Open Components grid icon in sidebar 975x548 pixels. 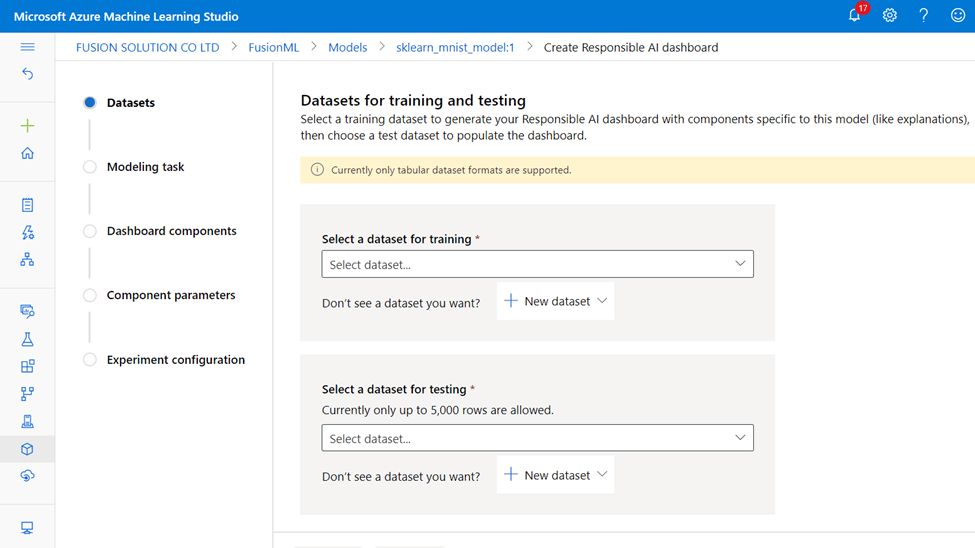pos(27,366)
